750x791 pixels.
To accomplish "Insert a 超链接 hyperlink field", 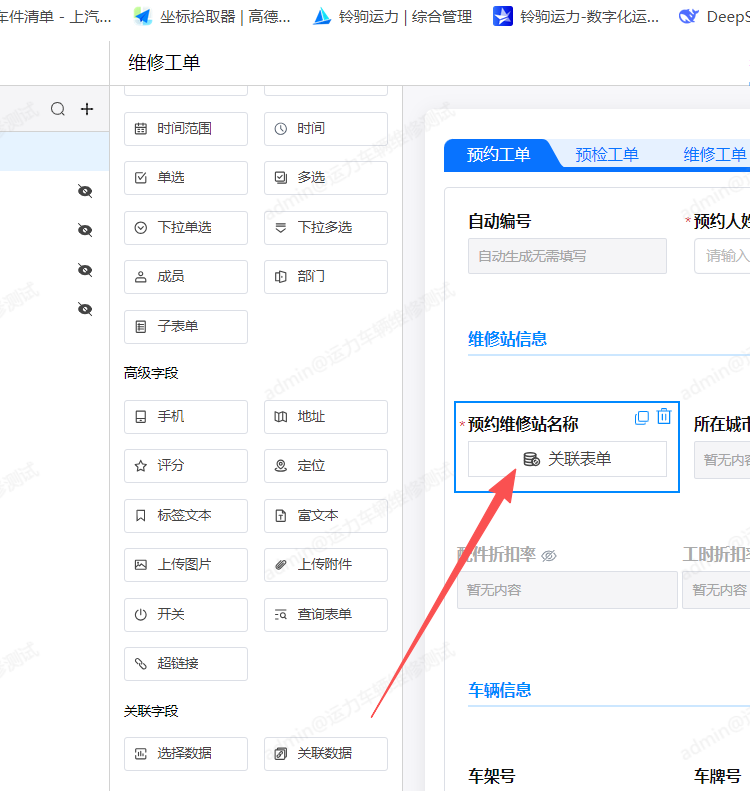I will [x=185, y=664].
